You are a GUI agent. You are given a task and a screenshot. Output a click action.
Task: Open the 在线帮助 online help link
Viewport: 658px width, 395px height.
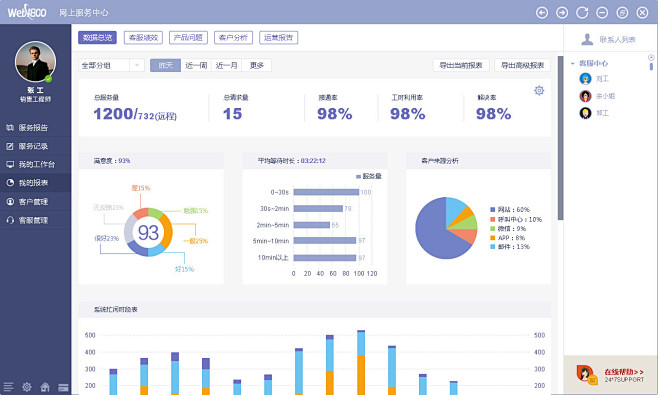click(x=624, y=371)
